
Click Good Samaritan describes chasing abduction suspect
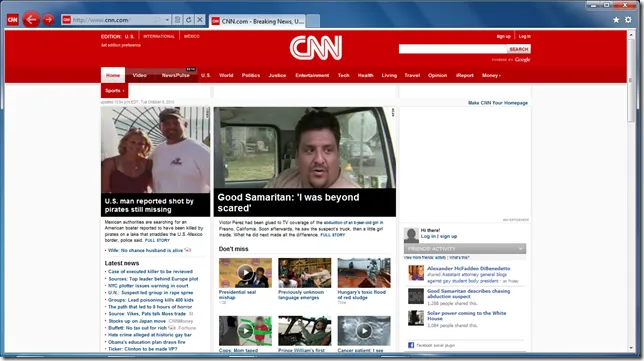(x=469, y=293)
